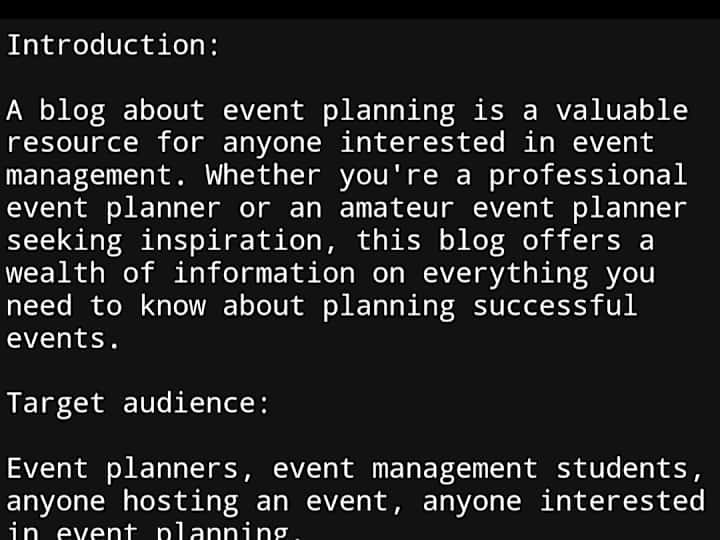Click the word 'management.' before 'Whether'
This screenshot has height=540, width=720.
click(96, 176)
